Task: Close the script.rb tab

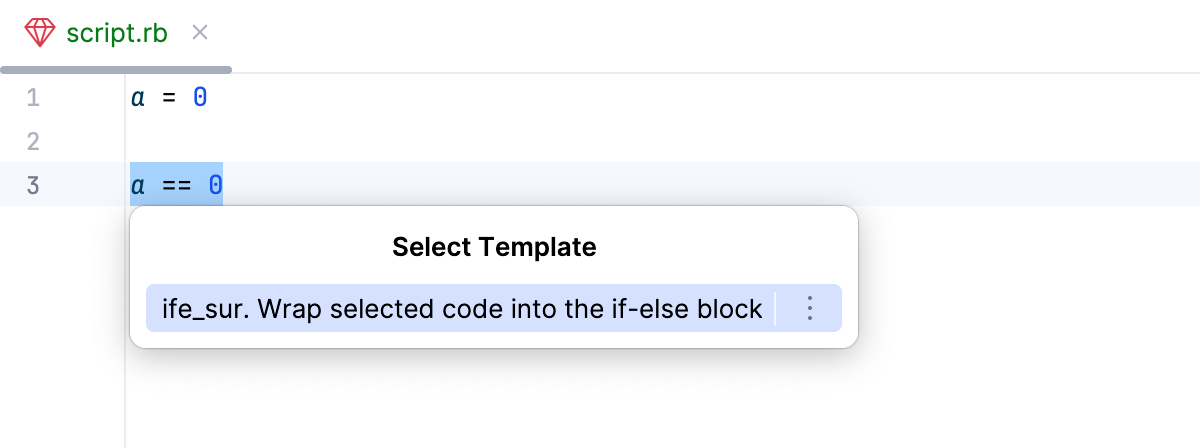Action: click(x=199, y=33)
